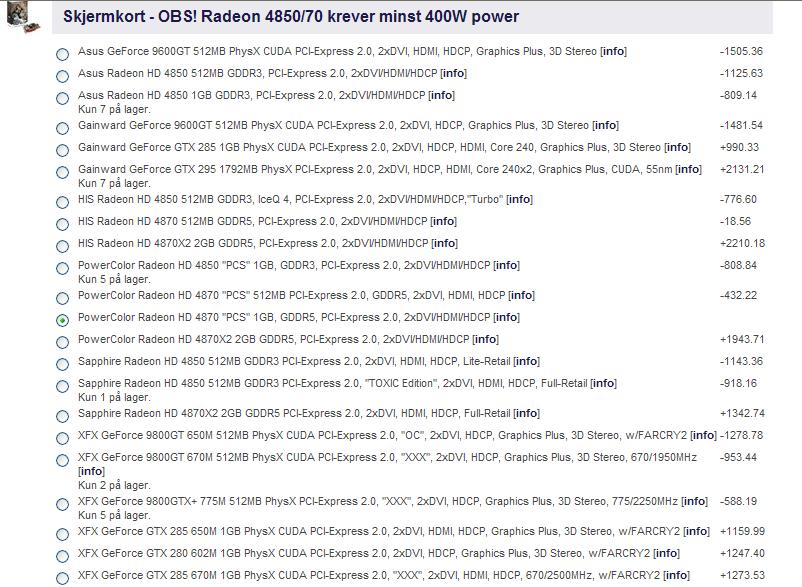
Task: Choose HIS Radeon HD 4870X2 2GB option
Action: (x=62, y=246)
